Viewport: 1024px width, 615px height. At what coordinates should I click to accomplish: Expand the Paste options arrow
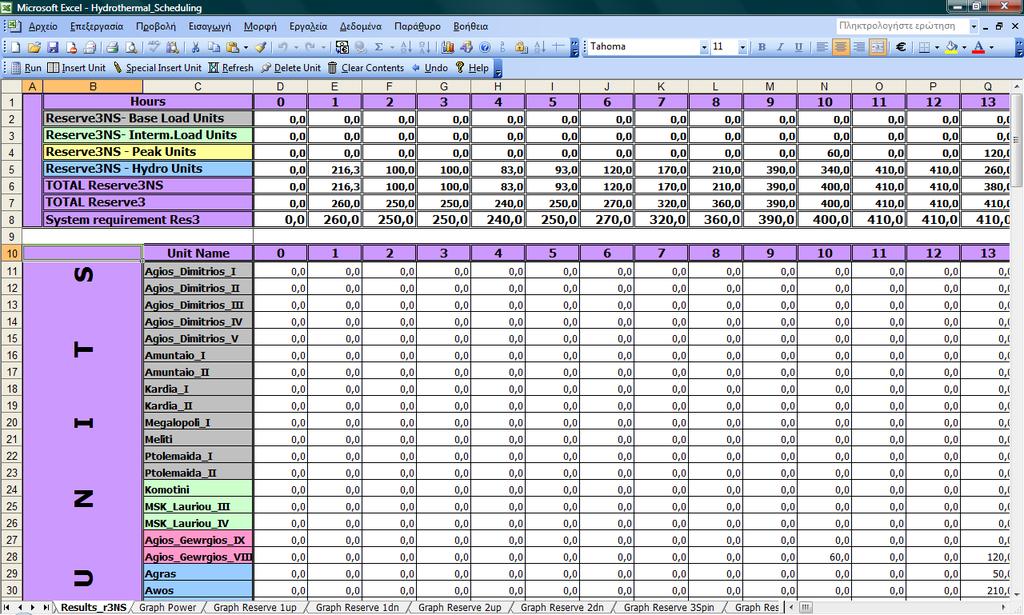click(x=246, y=47)
